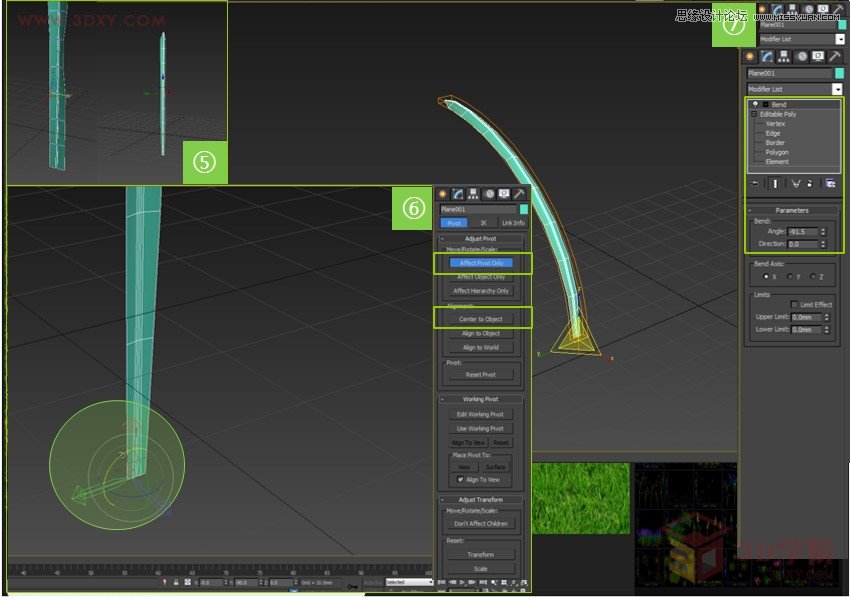
Task: Click the Pin Stack icon below modifier stack
Action: click(x=755, y=183)
